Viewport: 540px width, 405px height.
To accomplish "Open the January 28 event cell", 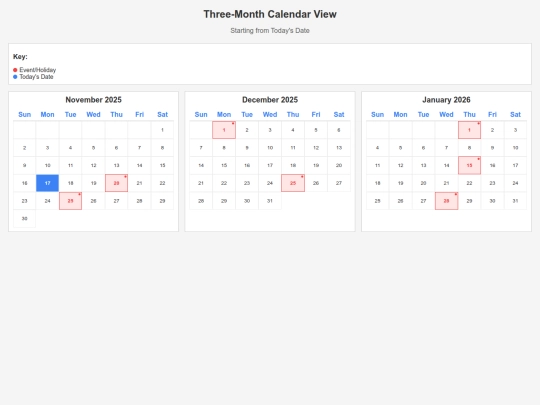I will pos(446,201).
